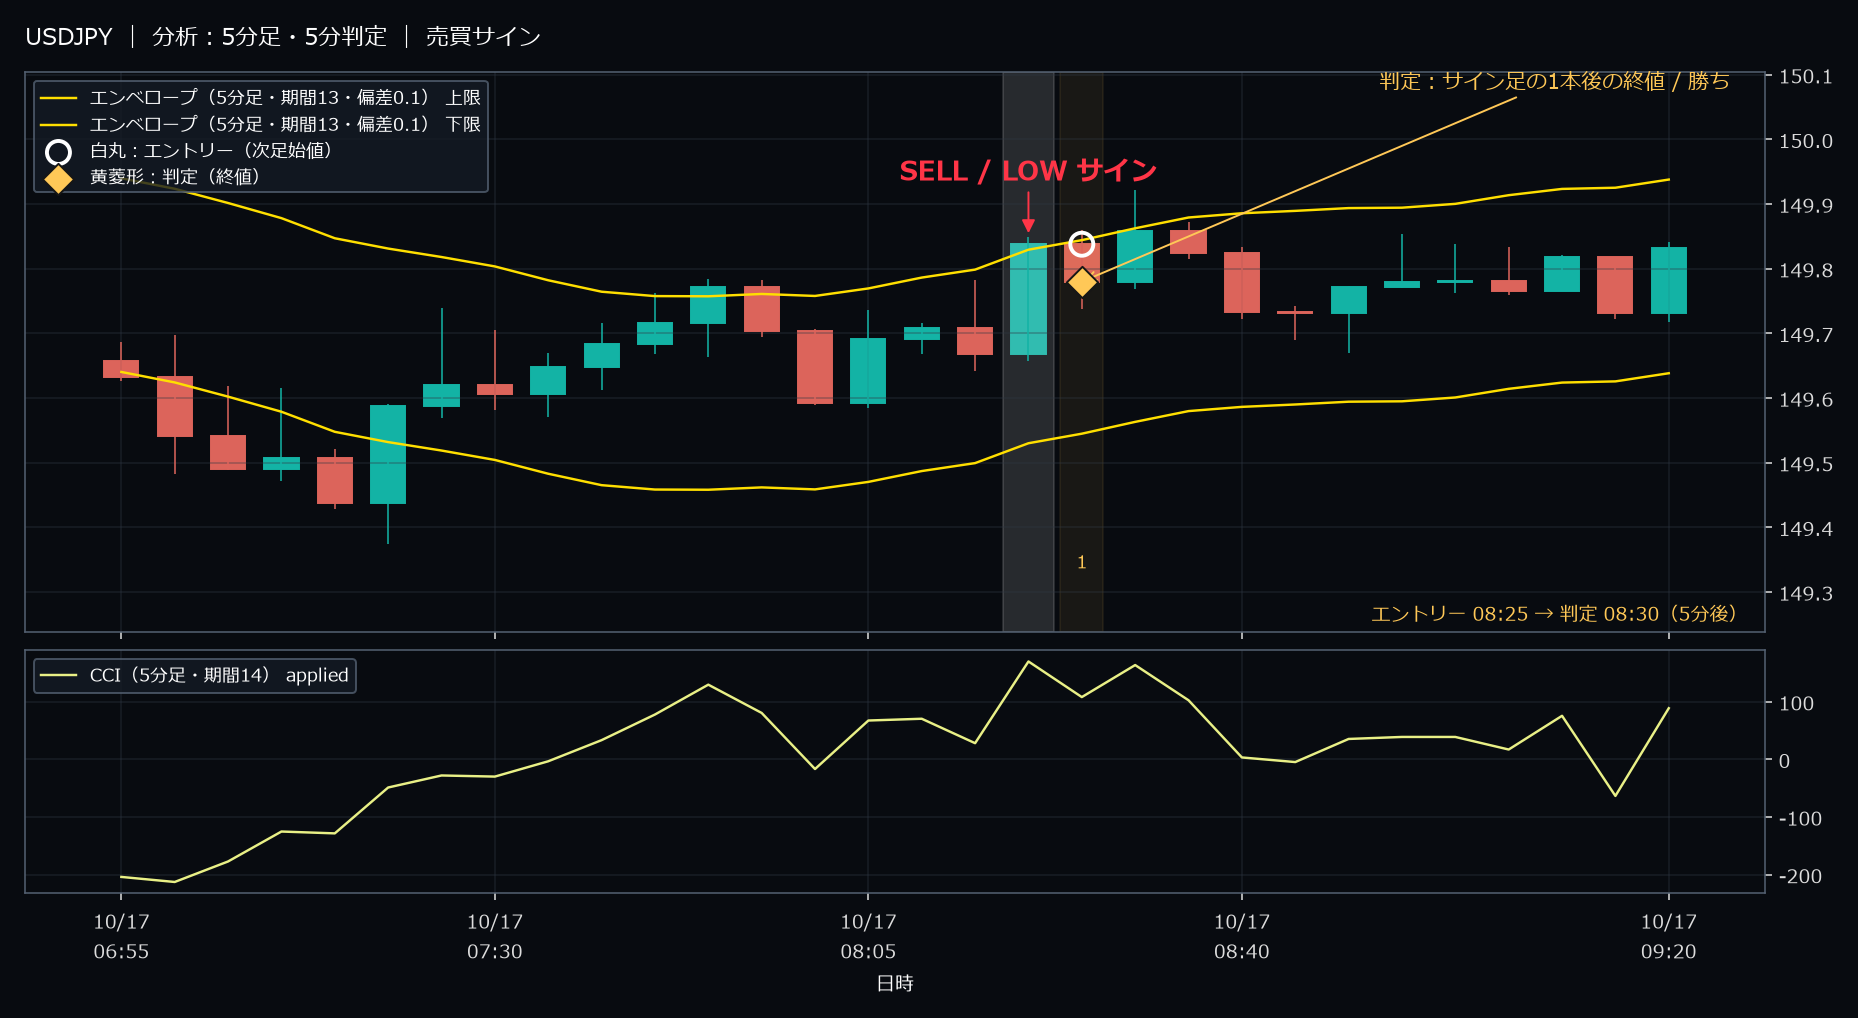Click the chart title USDJPY
Viewport: 1858px width, 1018px height.
pos(69,37)
